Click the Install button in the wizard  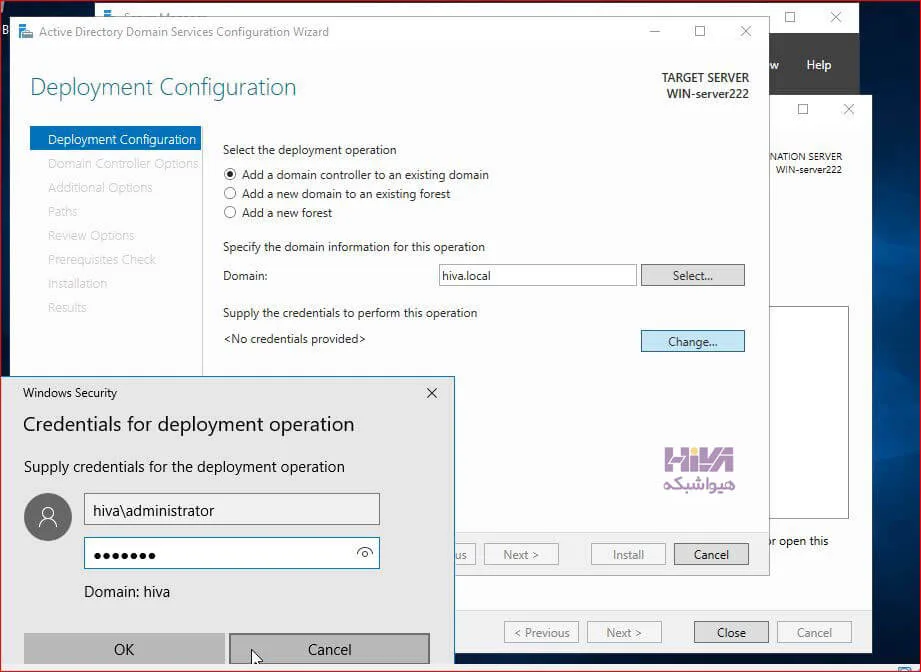click(628, 555)
